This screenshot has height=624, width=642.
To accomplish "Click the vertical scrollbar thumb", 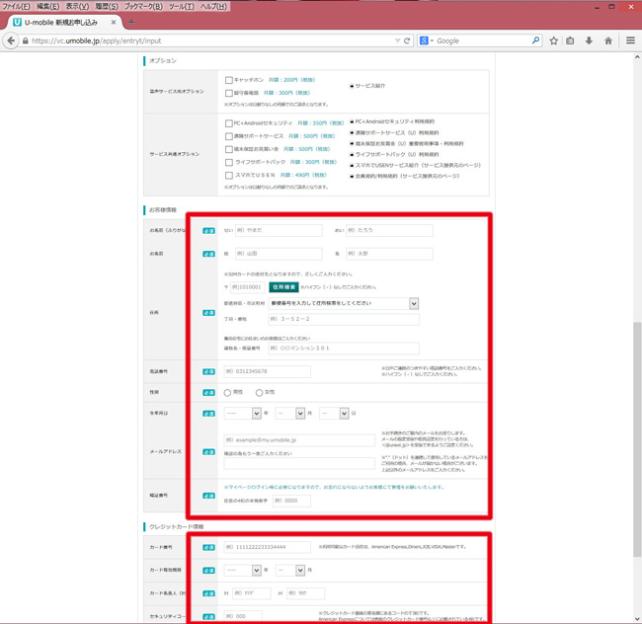I will [x=637, y=439].
